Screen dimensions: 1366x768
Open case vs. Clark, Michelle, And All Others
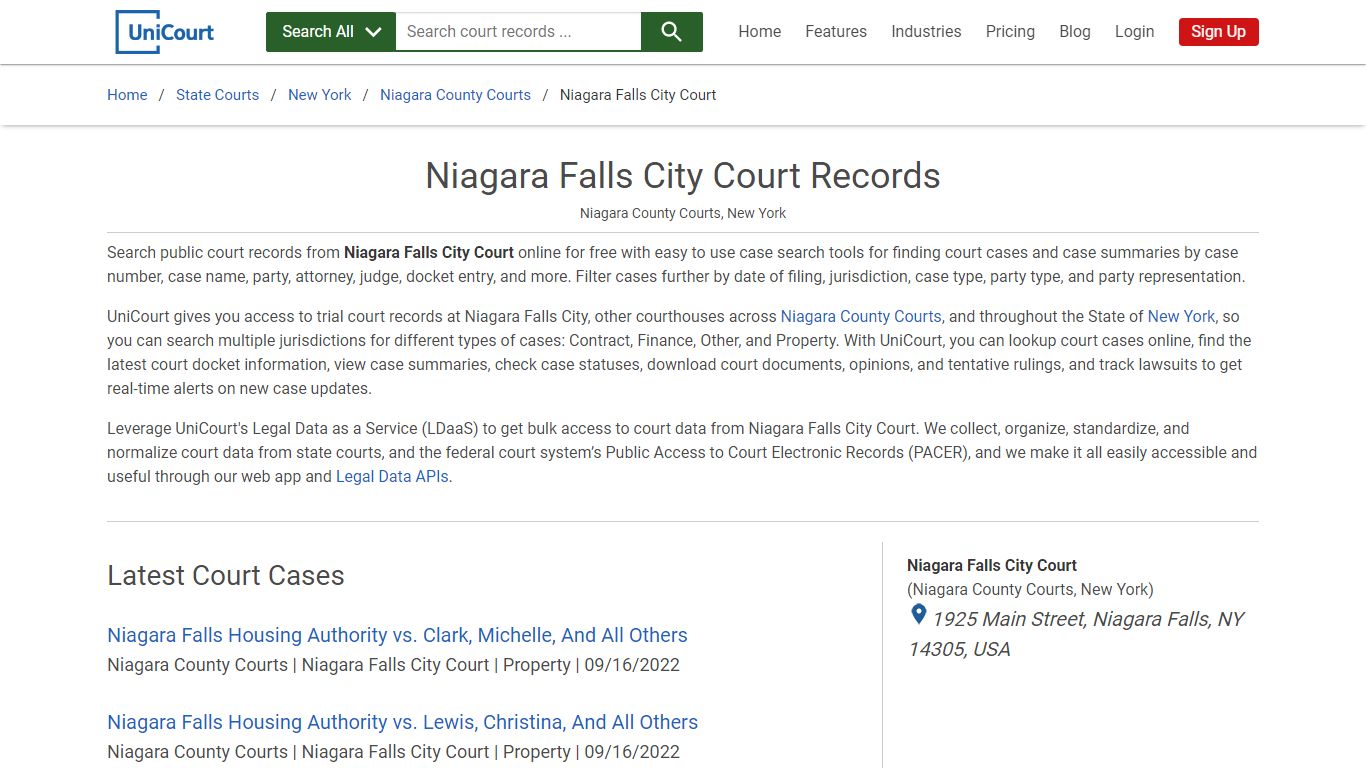(x=397, y=635)
